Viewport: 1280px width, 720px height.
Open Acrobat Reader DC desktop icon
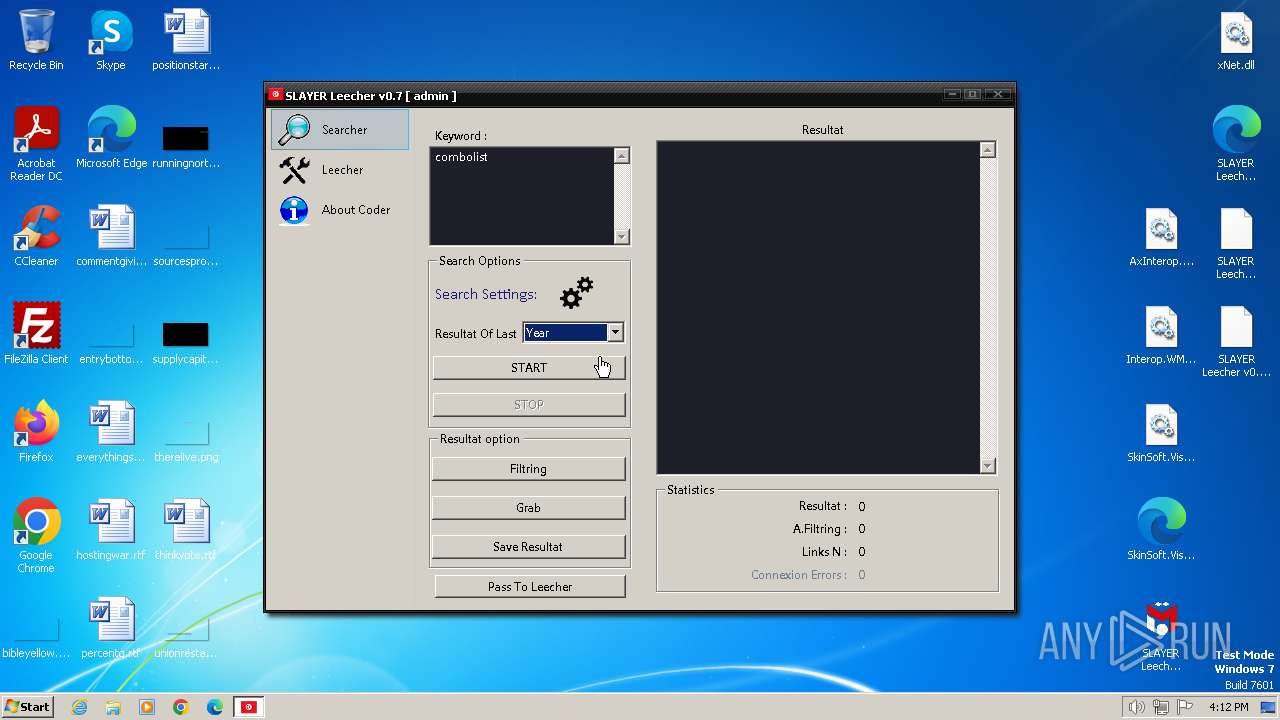point(36,145)
